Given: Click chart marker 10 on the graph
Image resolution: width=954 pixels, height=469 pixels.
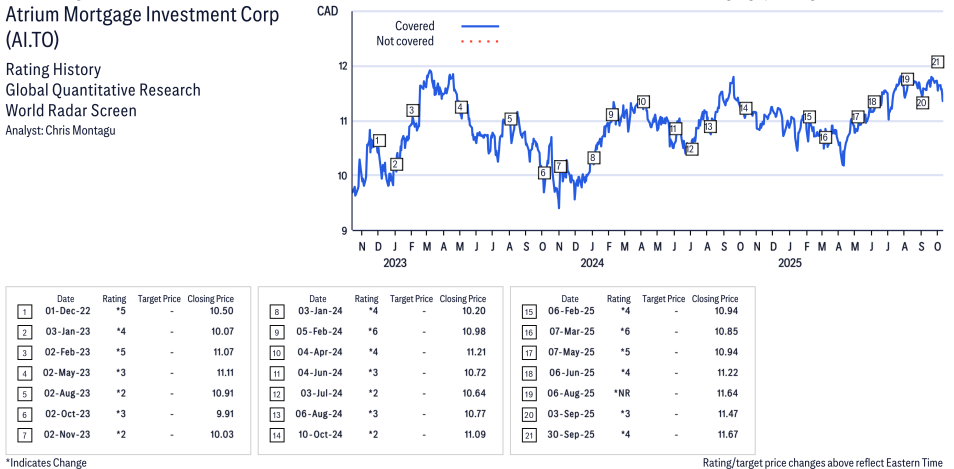Looking at the screenshot, I should pyautogui.click(x=642, y=101).
